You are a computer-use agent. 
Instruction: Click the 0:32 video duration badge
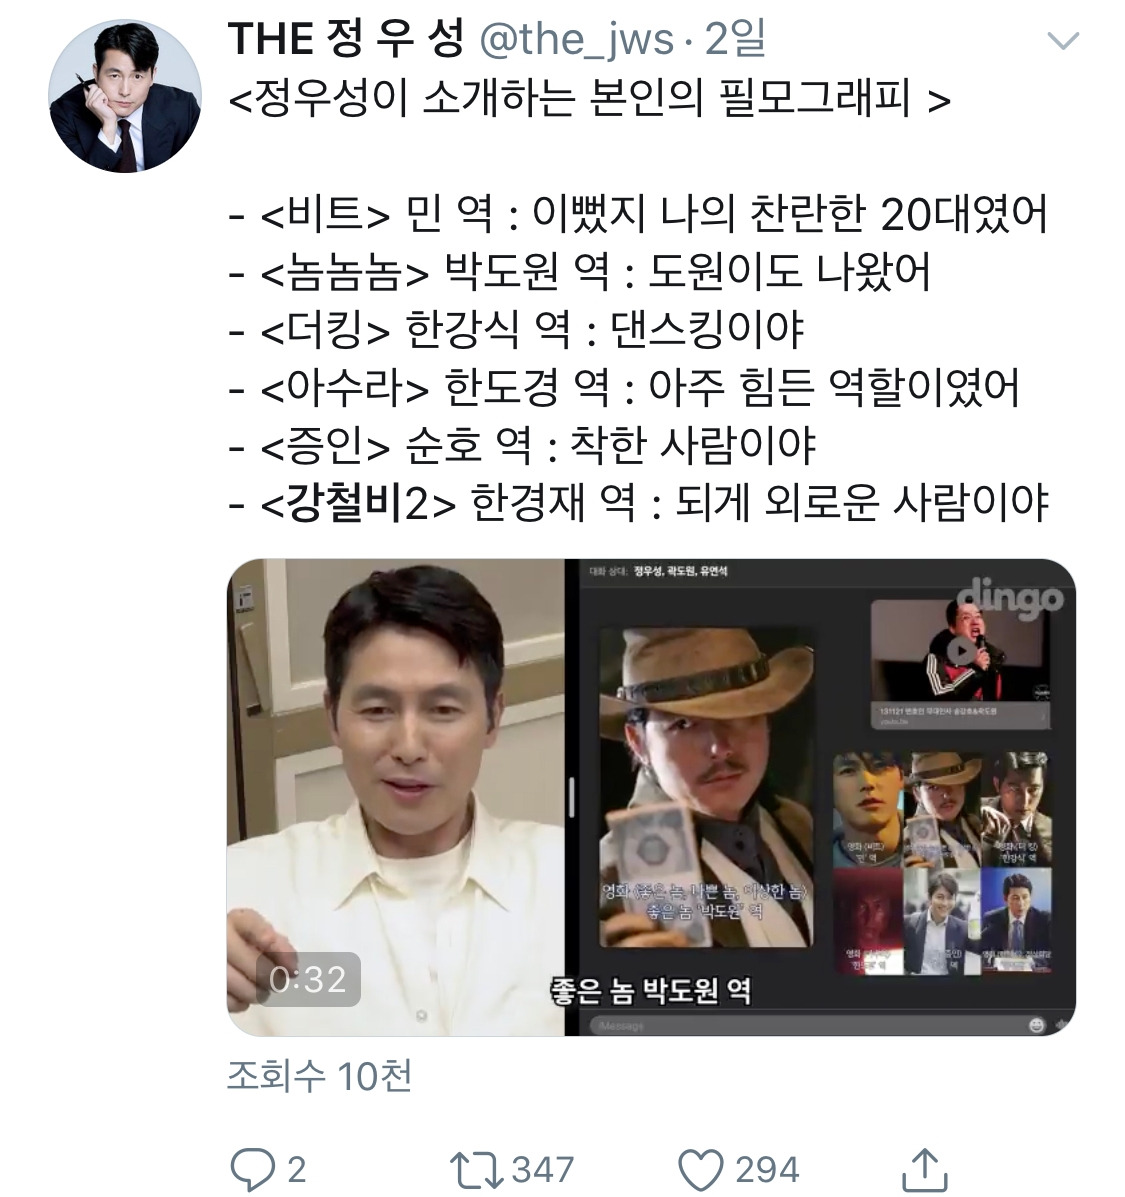pos(308,979)
